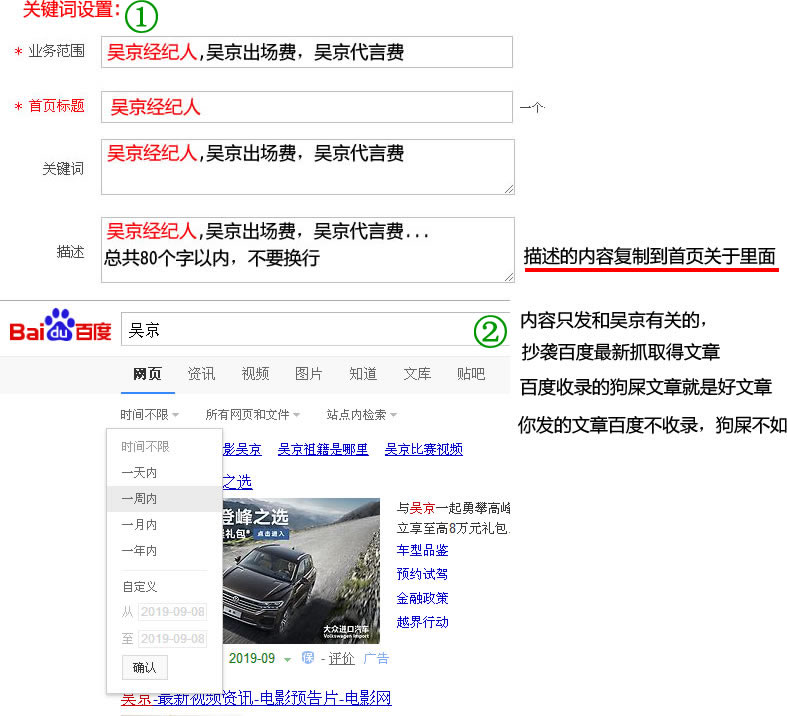Focus the 首页标题 input field
The width and height of the screenshot is (787, 716).
(x=306, y=107)
